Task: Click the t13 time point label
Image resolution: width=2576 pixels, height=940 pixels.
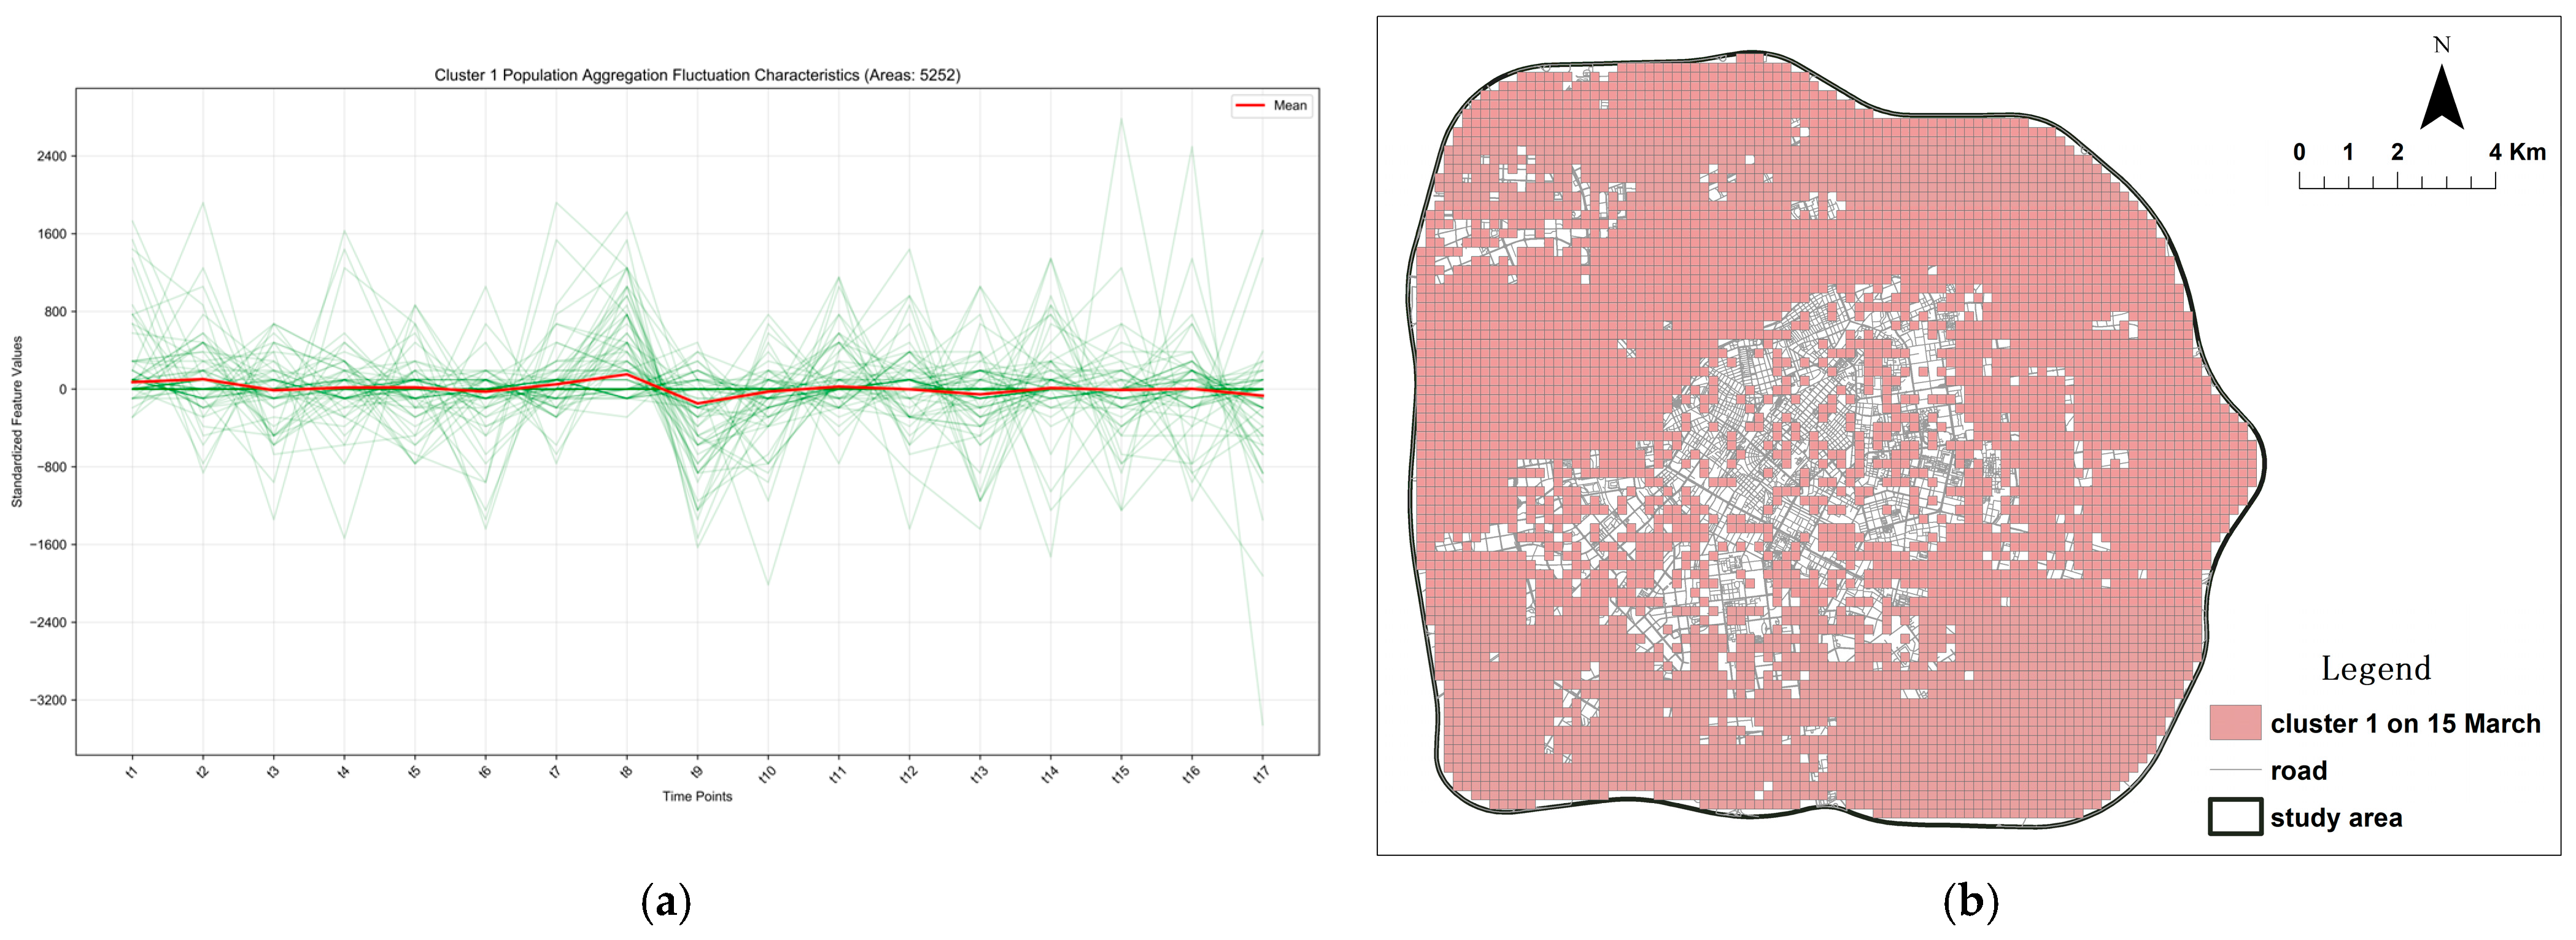Action: pyautogui.click(x=978, y=774)
